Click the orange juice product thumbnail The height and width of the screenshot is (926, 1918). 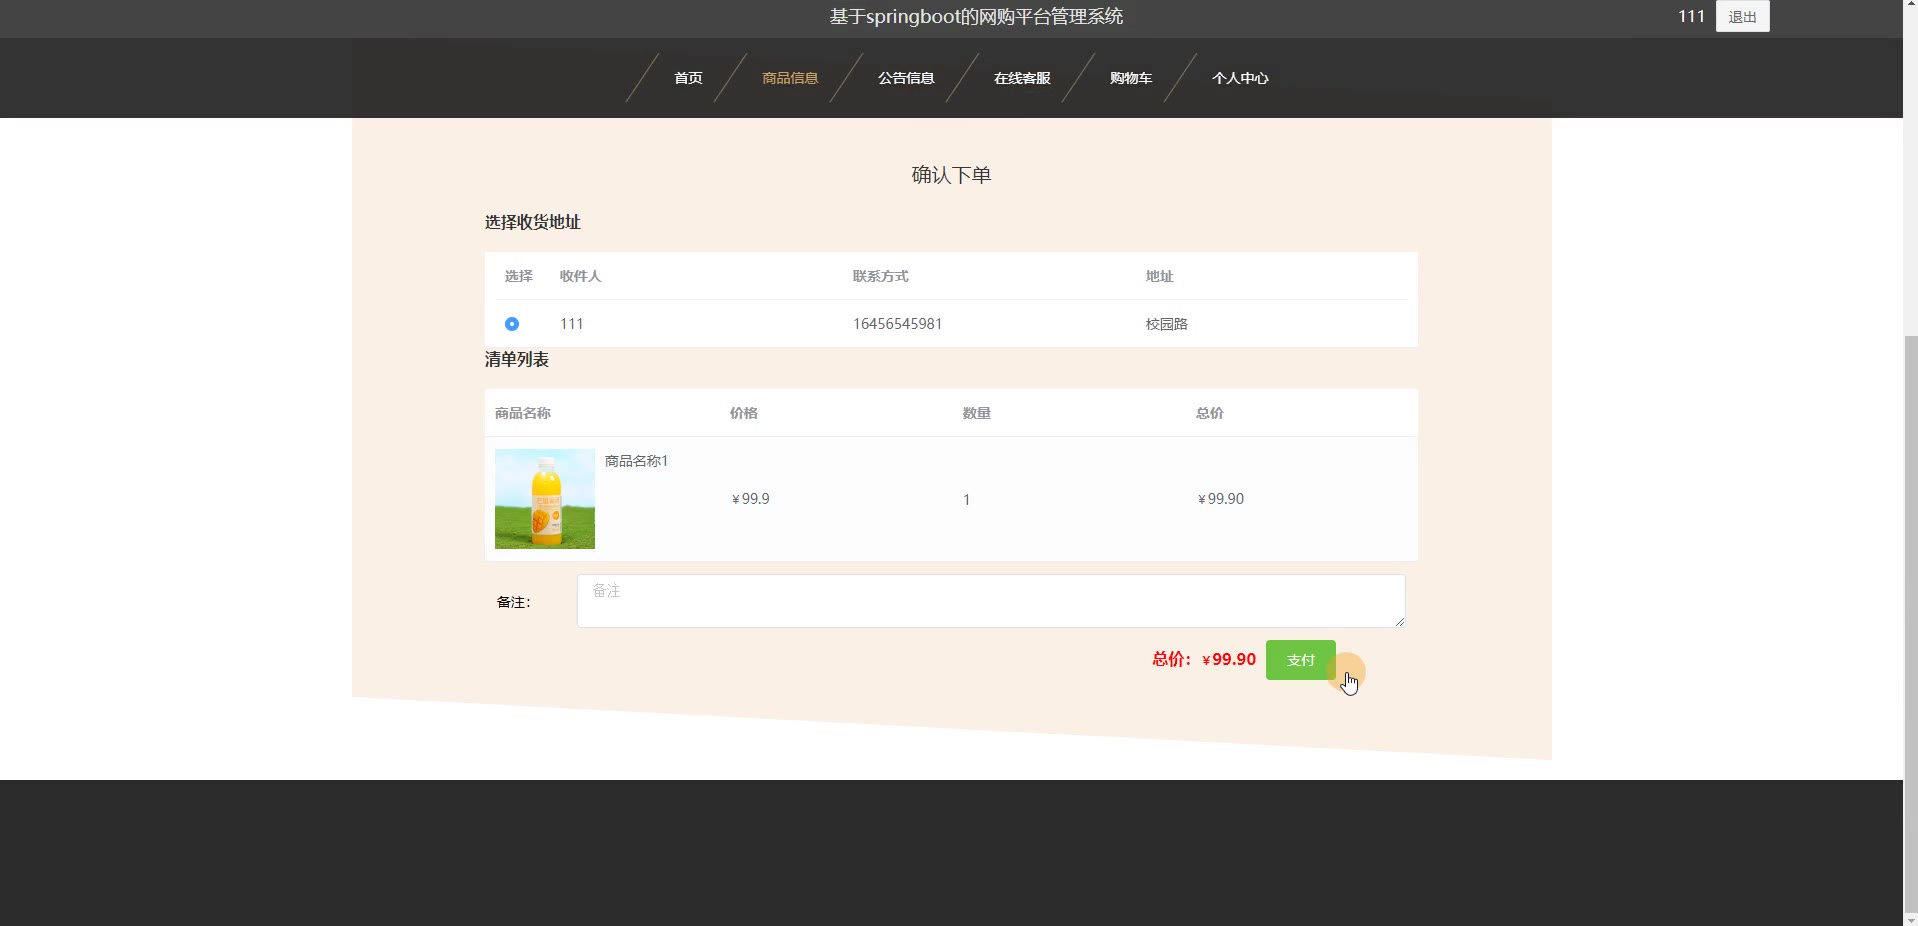pos(545,499)
